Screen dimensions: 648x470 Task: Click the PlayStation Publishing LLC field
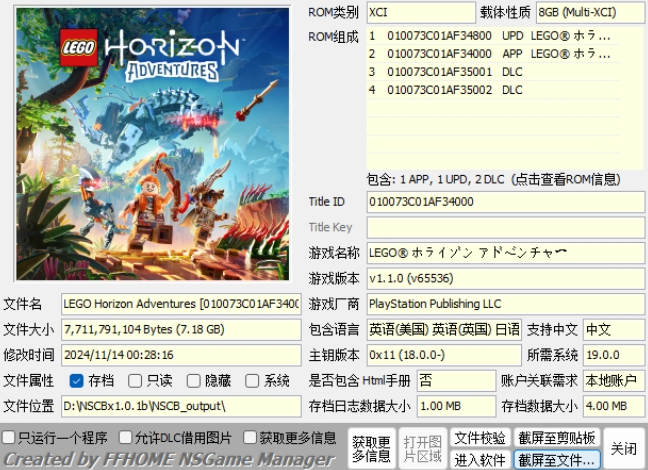pyautogui.click(x=505, y=304)
